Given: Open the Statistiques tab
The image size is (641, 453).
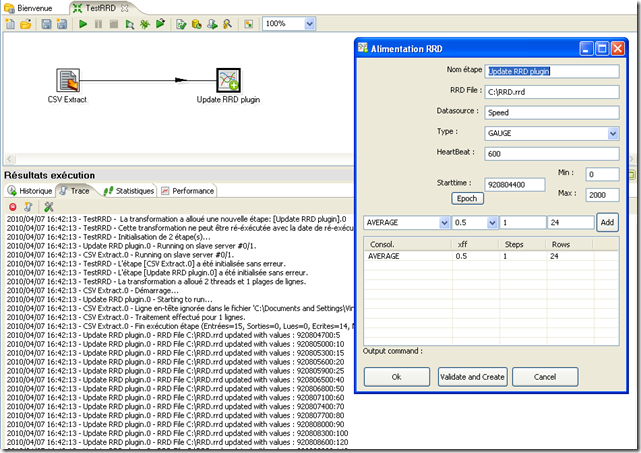Looking at the screenshot, I should tap(129, 191).
